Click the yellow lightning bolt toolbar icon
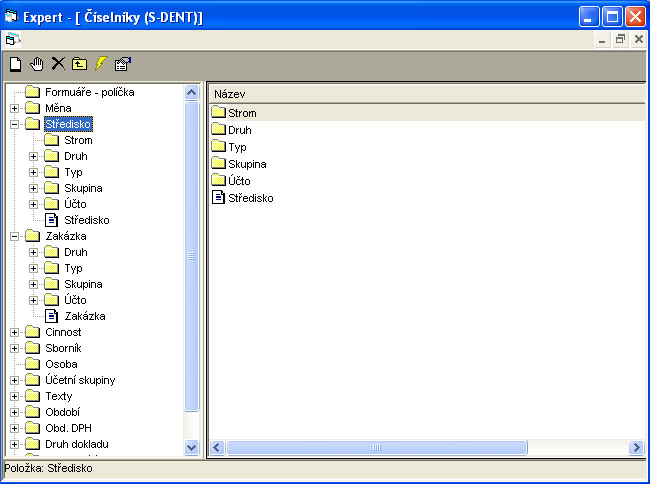 [x=100, y=64]
